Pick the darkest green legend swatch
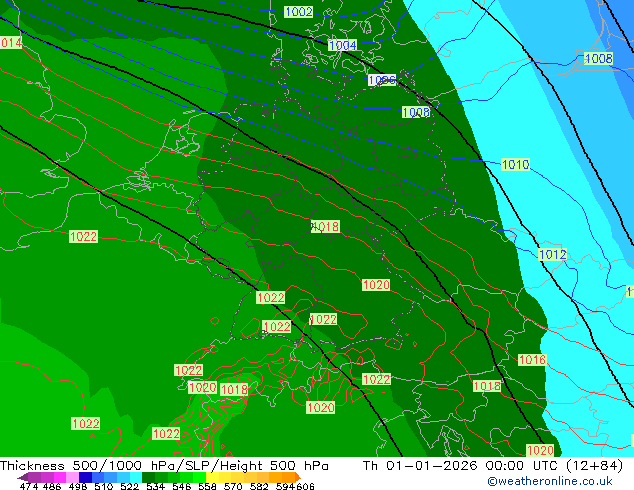634x490 pixels. (148, 477)
